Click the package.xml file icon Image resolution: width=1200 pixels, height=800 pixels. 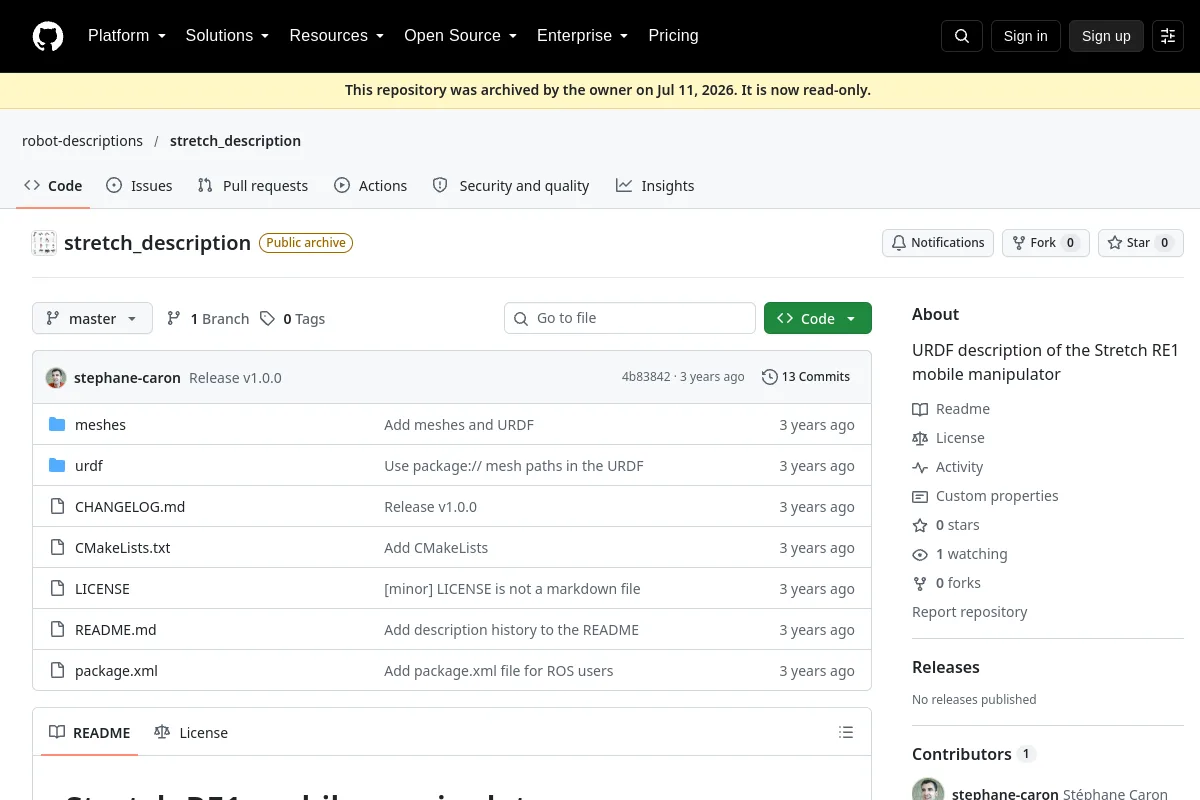57,671
